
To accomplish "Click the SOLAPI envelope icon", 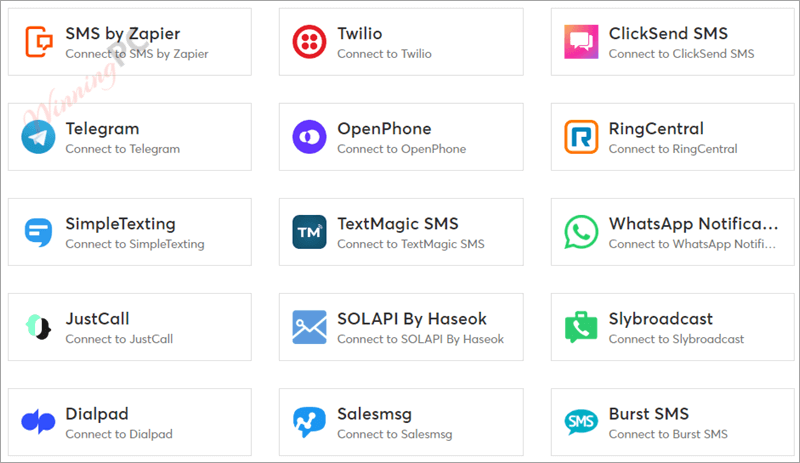I will [309, 327].
